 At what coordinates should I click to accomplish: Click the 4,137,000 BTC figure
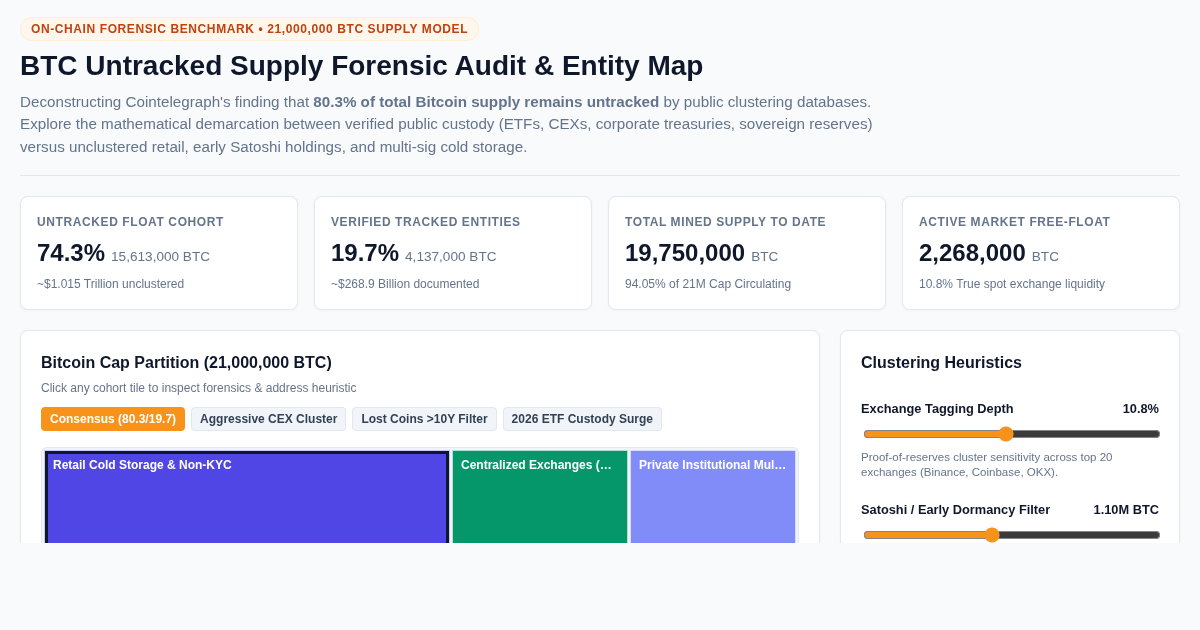coord(450,257)
